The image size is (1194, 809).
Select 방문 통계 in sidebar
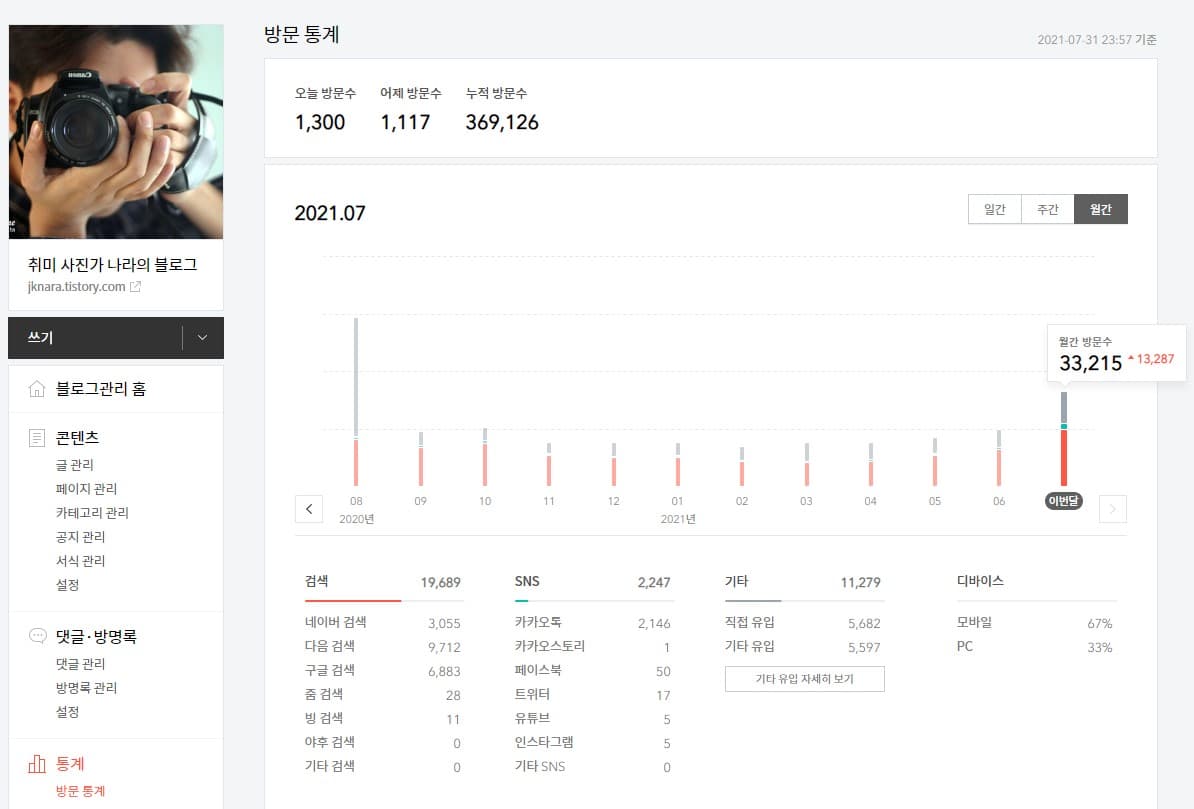[x=81, y=791]
